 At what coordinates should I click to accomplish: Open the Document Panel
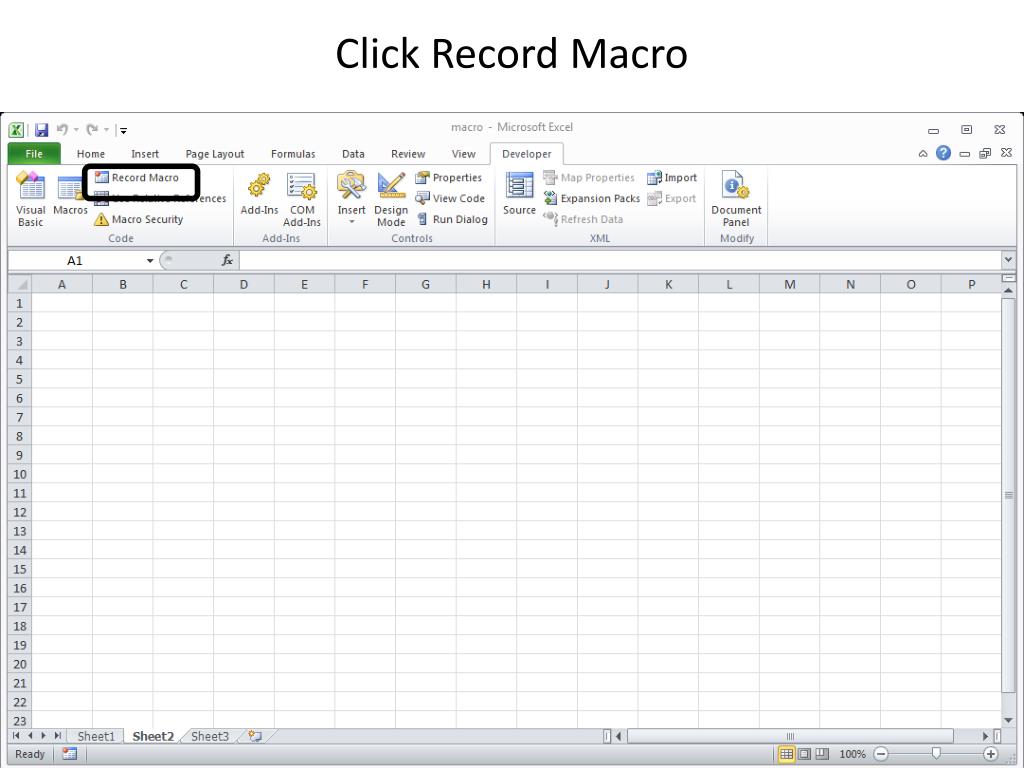pos(736,199)
